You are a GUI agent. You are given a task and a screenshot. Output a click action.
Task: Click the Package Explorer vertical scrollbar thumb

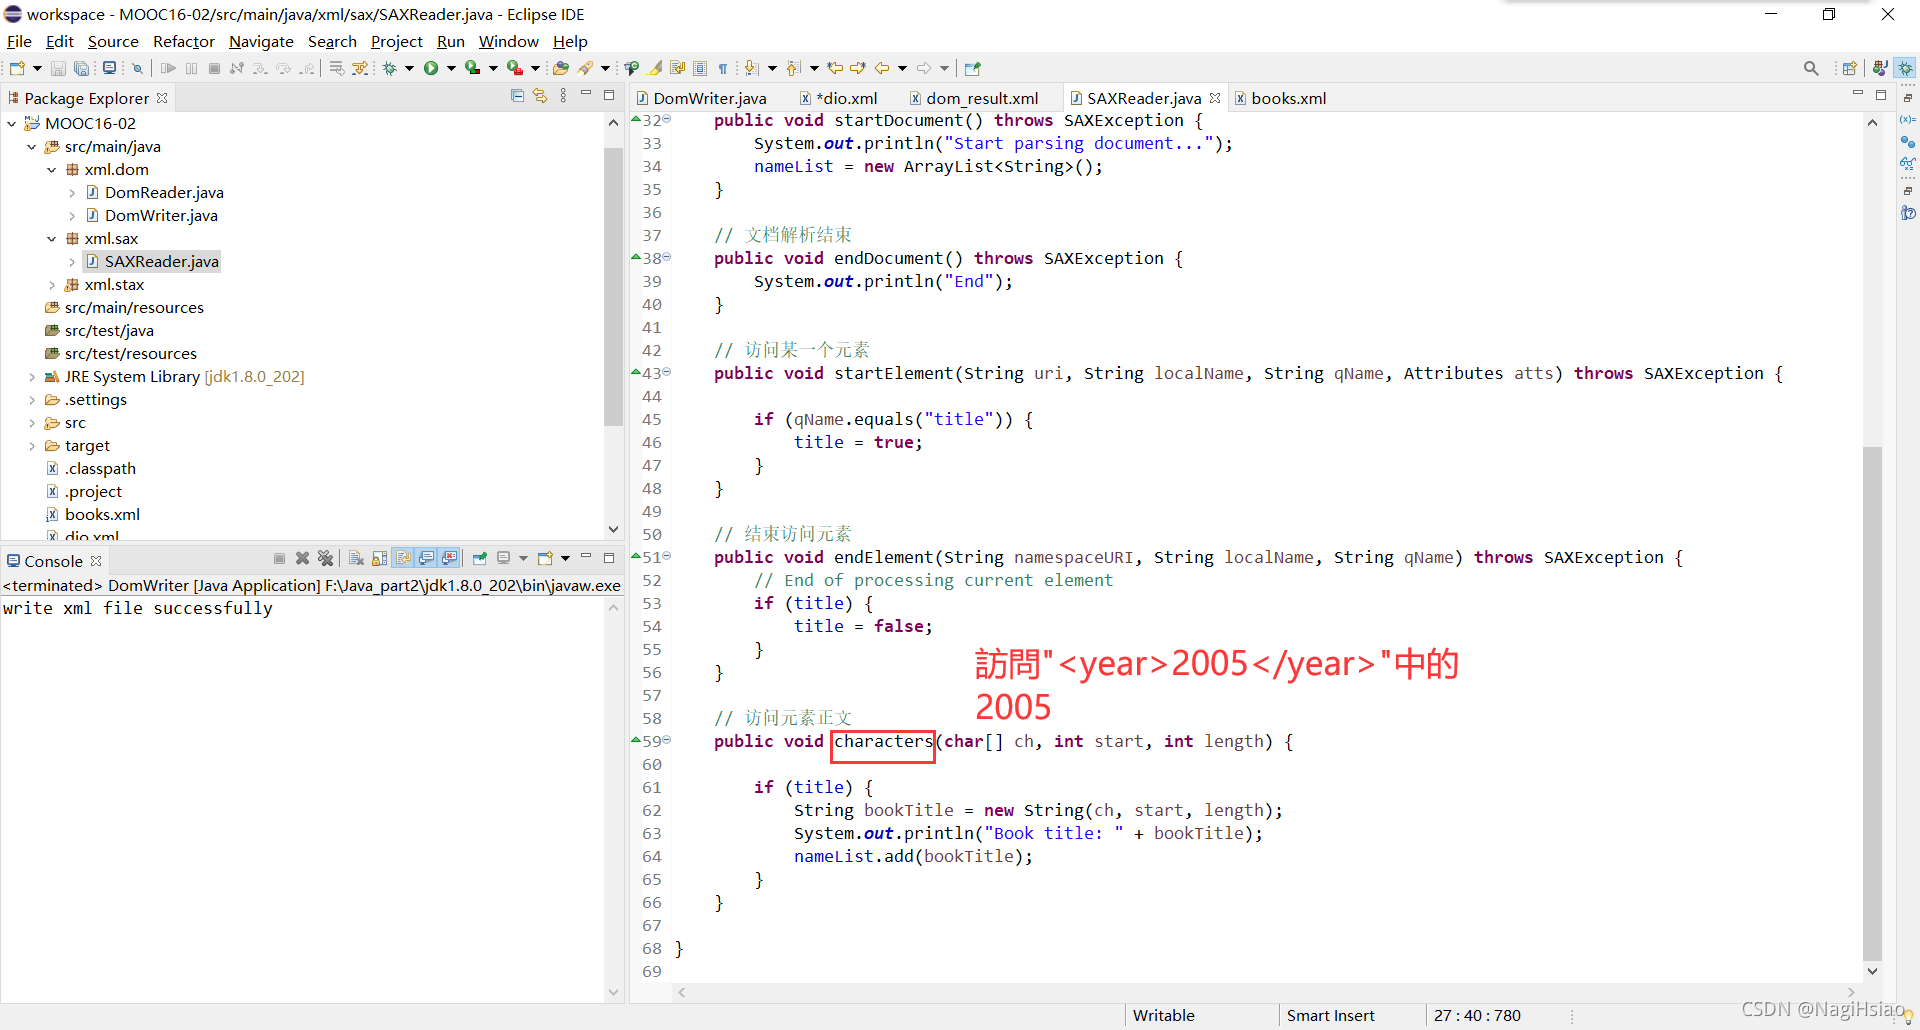coord(613,285)
